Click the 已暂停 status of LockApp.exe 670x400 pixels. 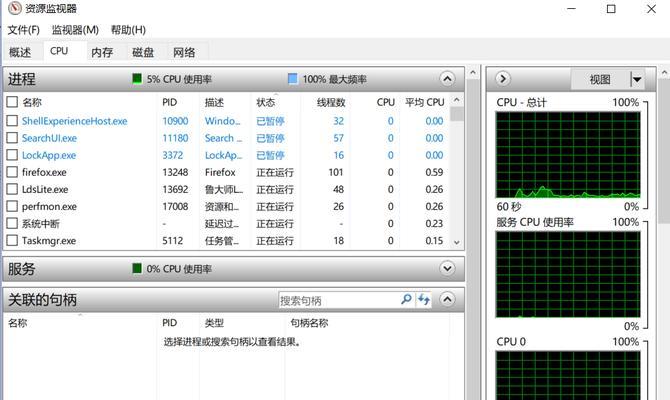270,155
